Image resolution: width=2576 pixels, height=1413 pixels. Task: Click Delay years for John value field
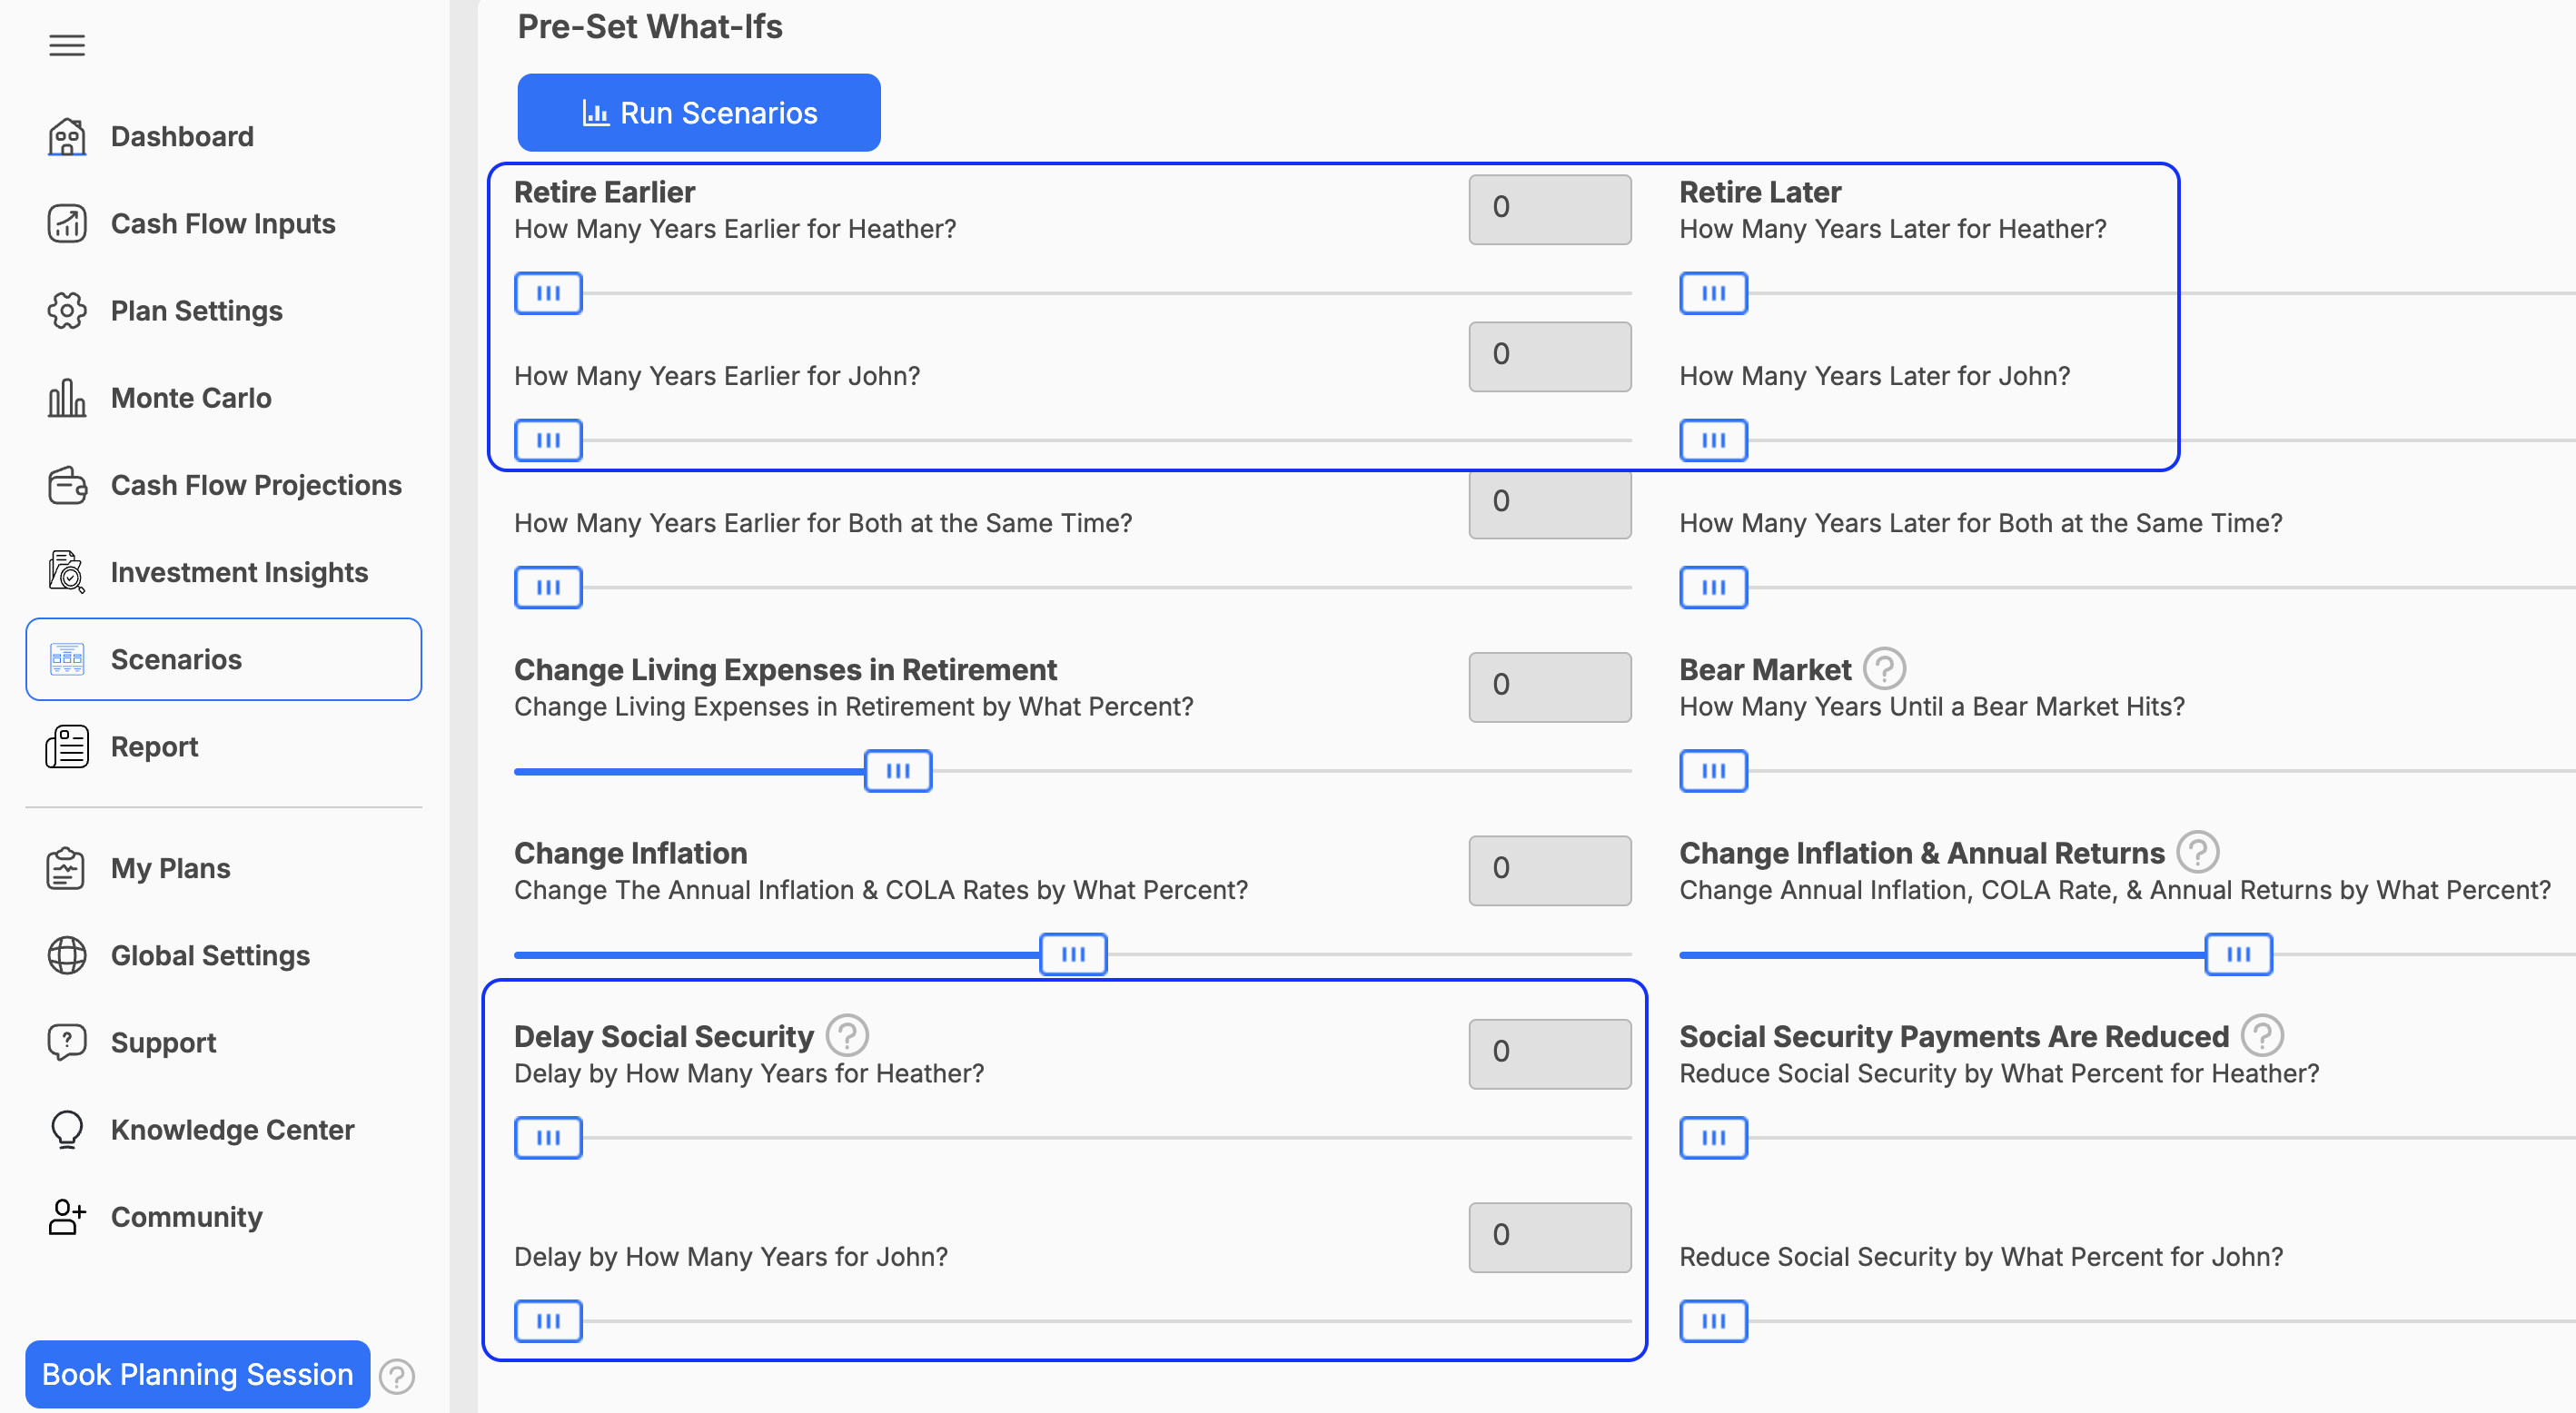(1550, 1237)
